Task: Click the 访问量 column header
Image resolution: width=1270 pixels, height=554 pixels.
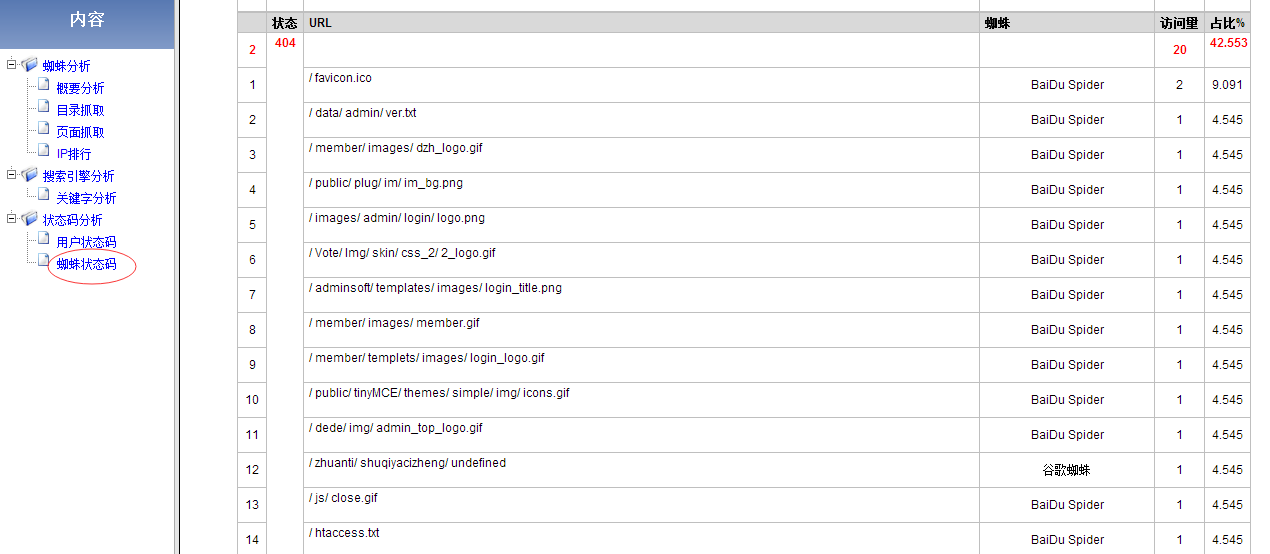Action: [x=1179, y=23]
